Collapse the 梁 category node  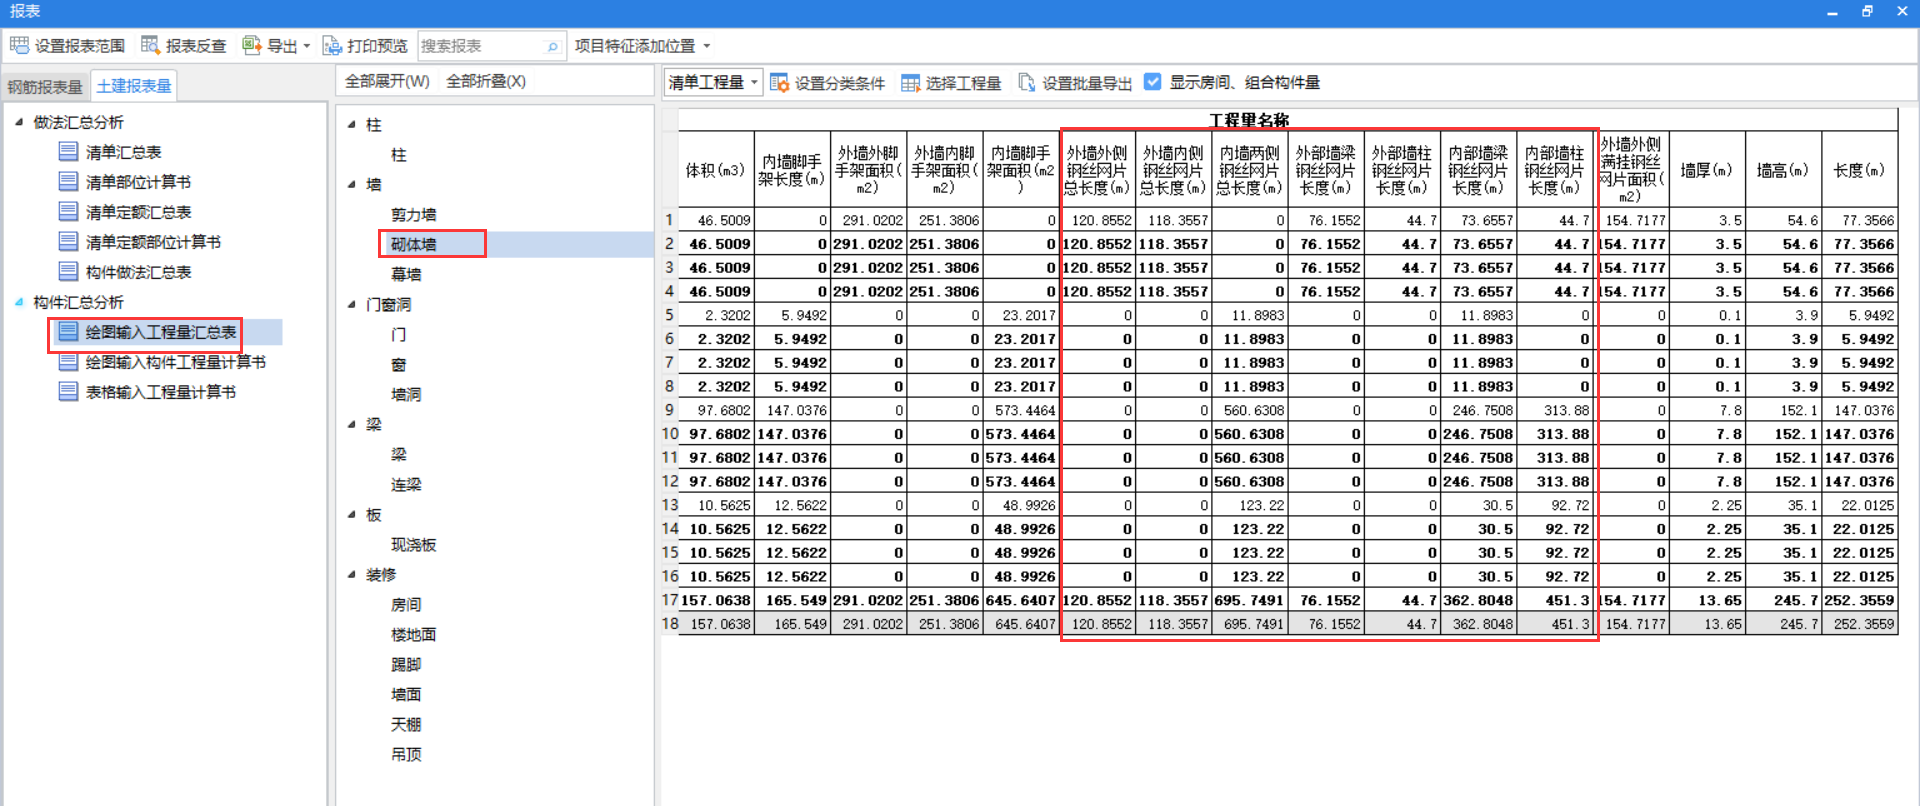point(351,425)
